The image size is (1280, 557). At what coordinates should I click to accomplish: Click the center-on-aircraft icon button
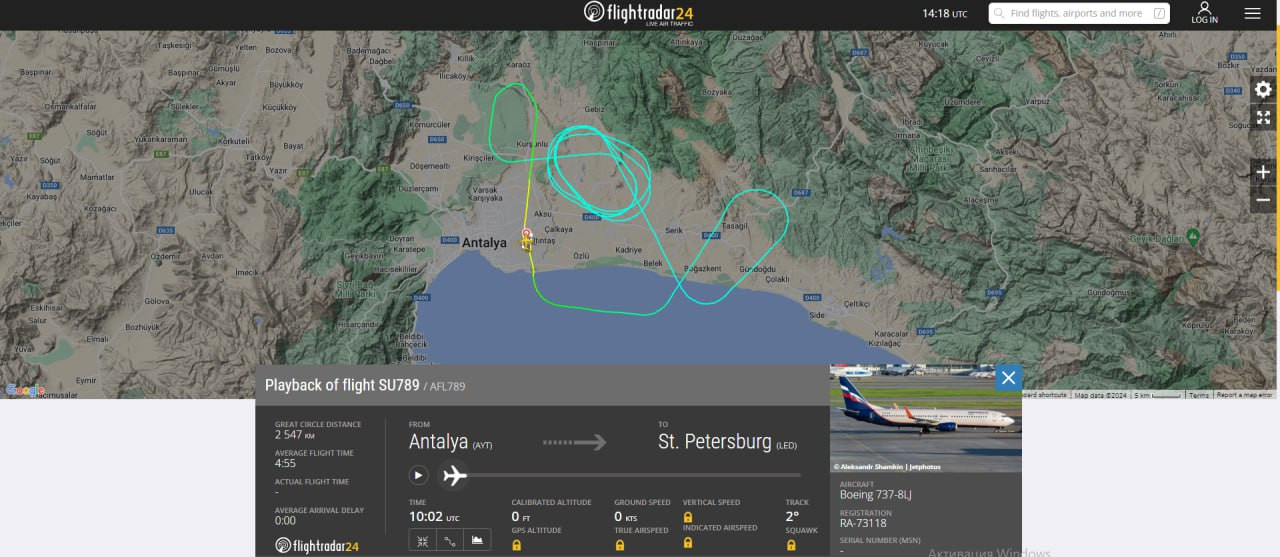point(423,540)
